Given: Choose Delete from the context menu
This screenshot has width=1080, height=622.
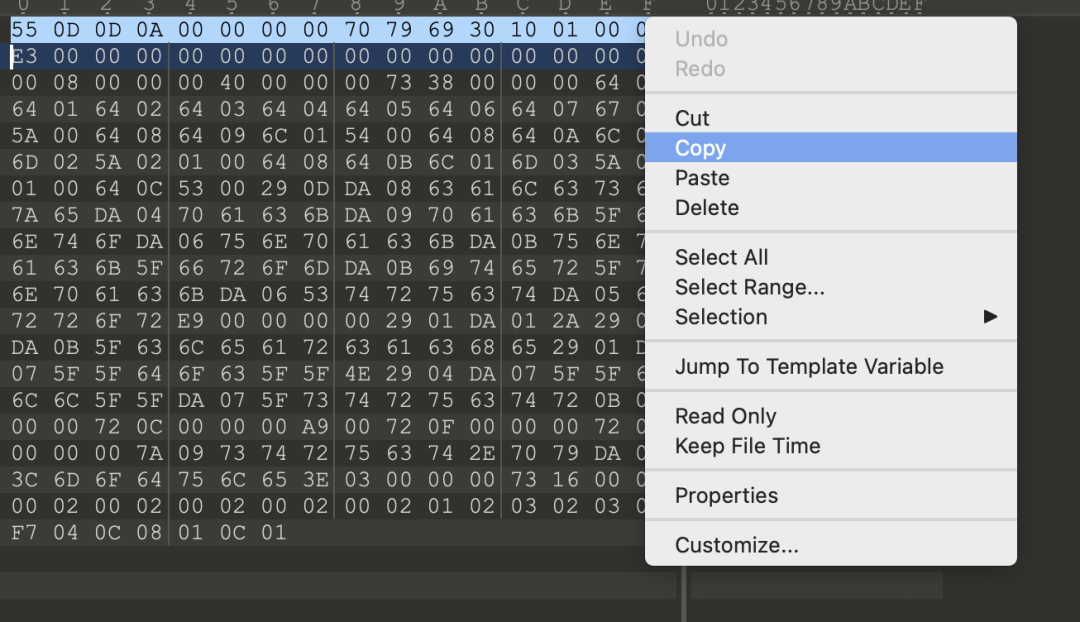Looking at the screenshot, I should [707, 208].
